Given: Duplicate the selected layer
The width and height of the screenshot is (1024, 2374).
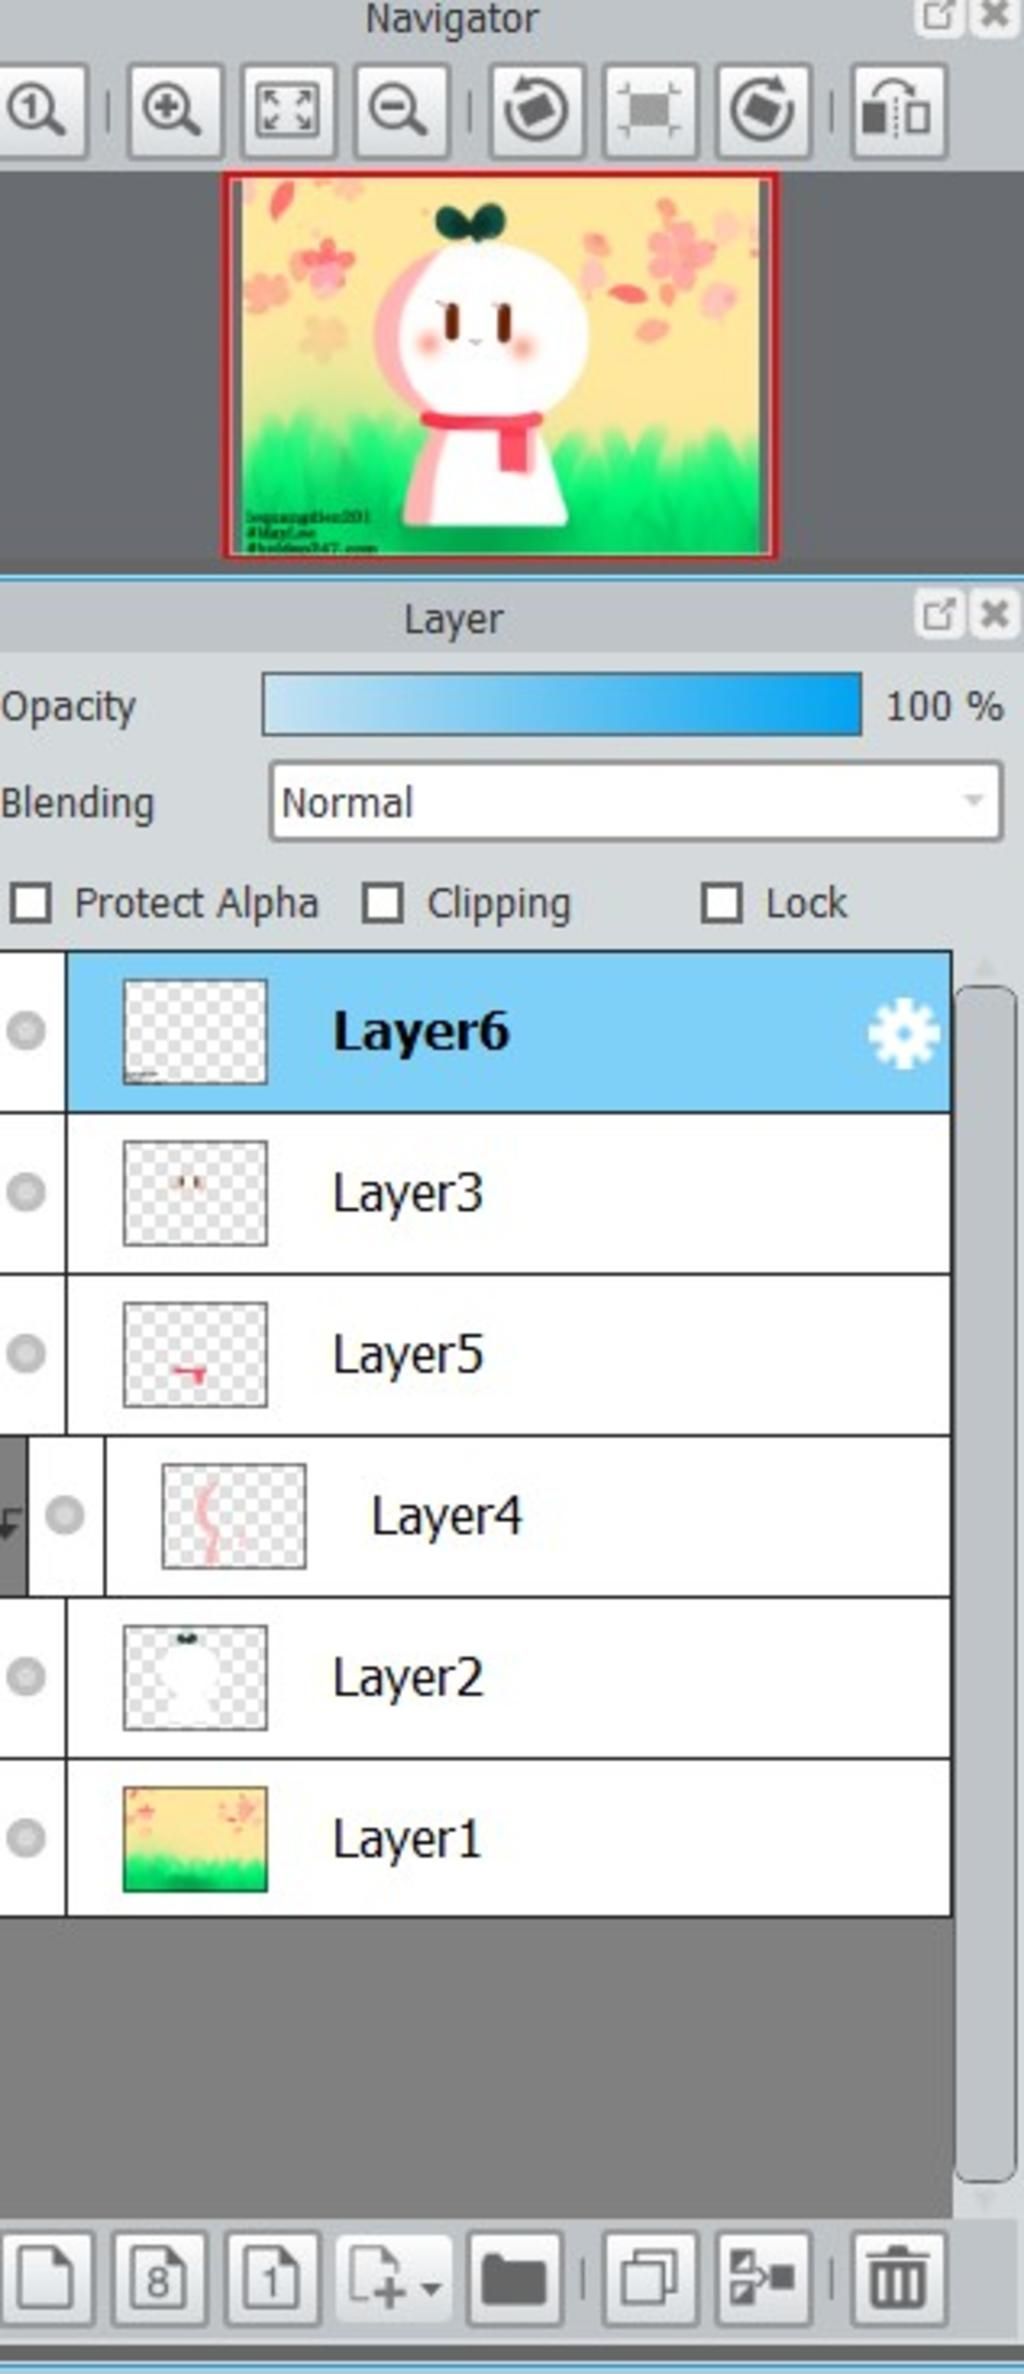Looking at the screenshot, I should [x=649, y=2279].
